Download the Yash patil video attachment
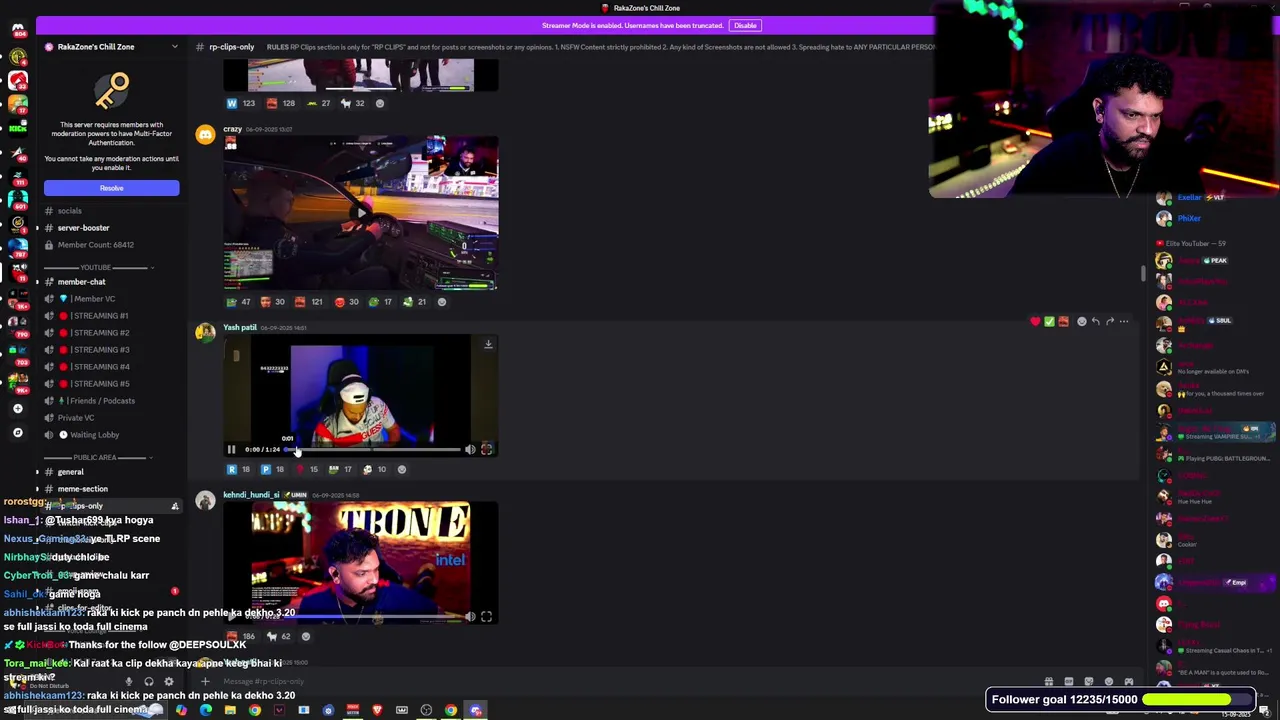Viewport: 1280px width, 720px height. [x=488, y=344]
